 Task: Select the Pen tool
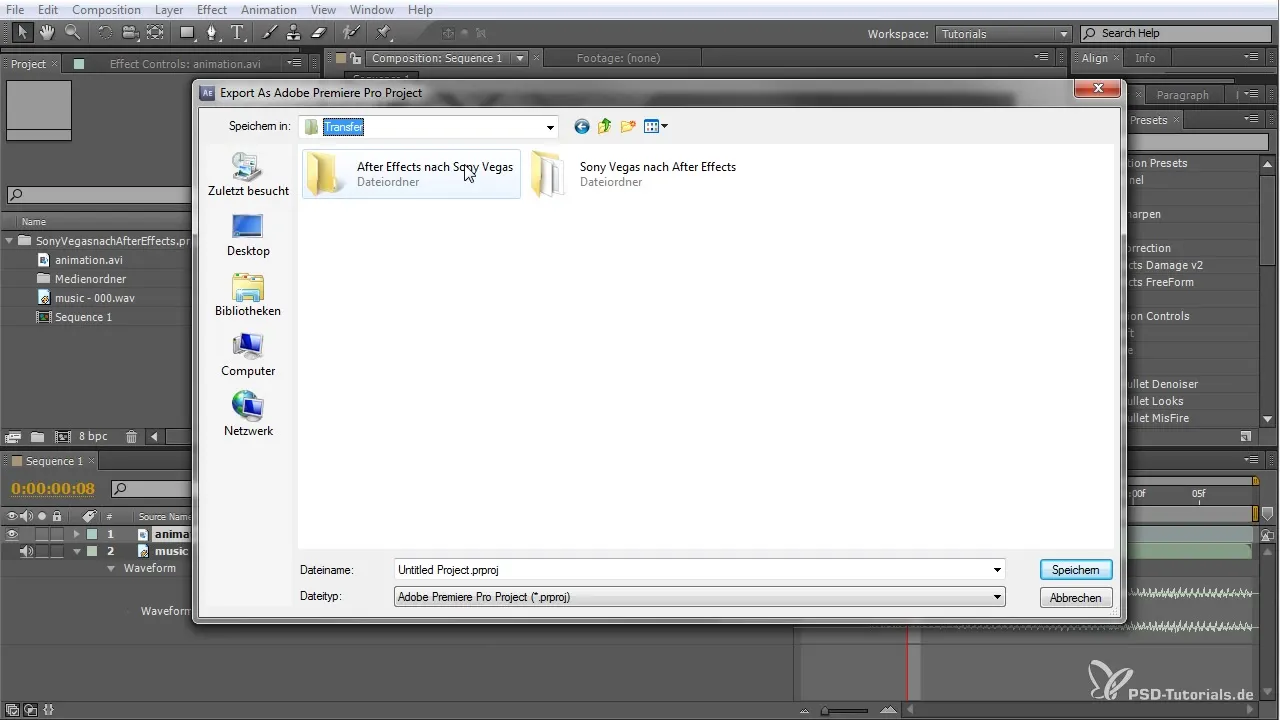point(212,33)
